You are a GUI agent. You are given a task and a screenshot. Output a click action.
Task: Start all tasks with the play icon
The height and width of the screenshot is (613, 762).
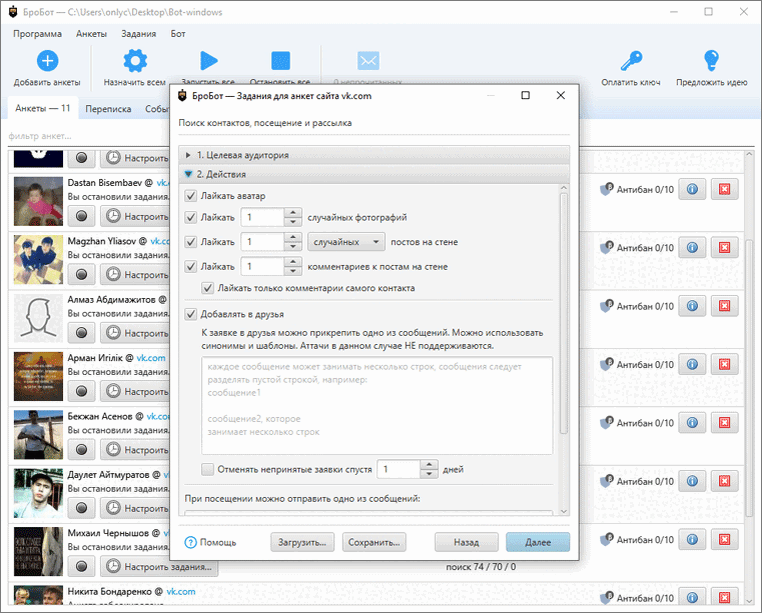208,61
